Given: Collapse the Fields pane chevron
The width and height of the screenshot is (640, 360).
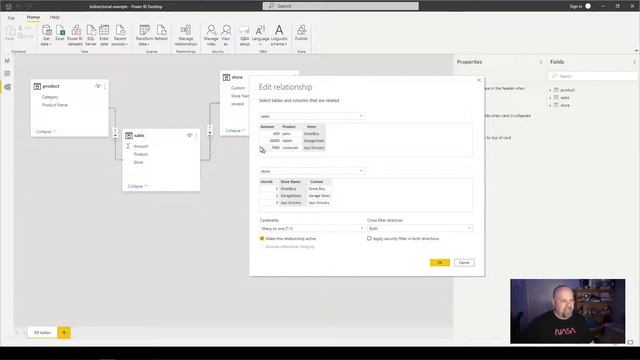Looking at the screenshot, I should click(x=634, y=62).
